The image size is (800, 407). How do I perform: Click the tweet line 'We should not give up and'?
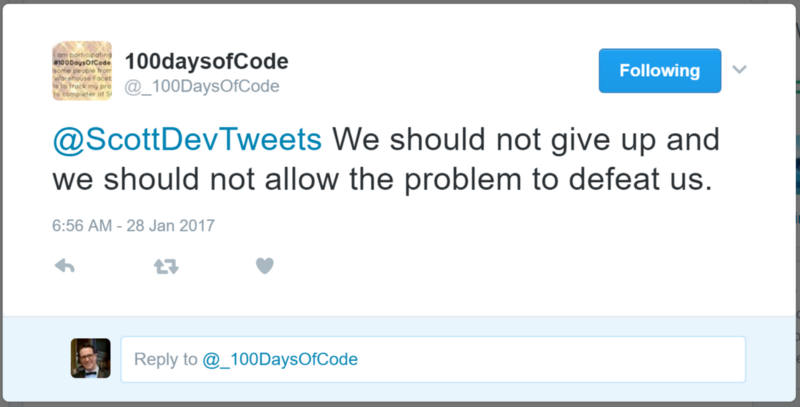point(526,140)
